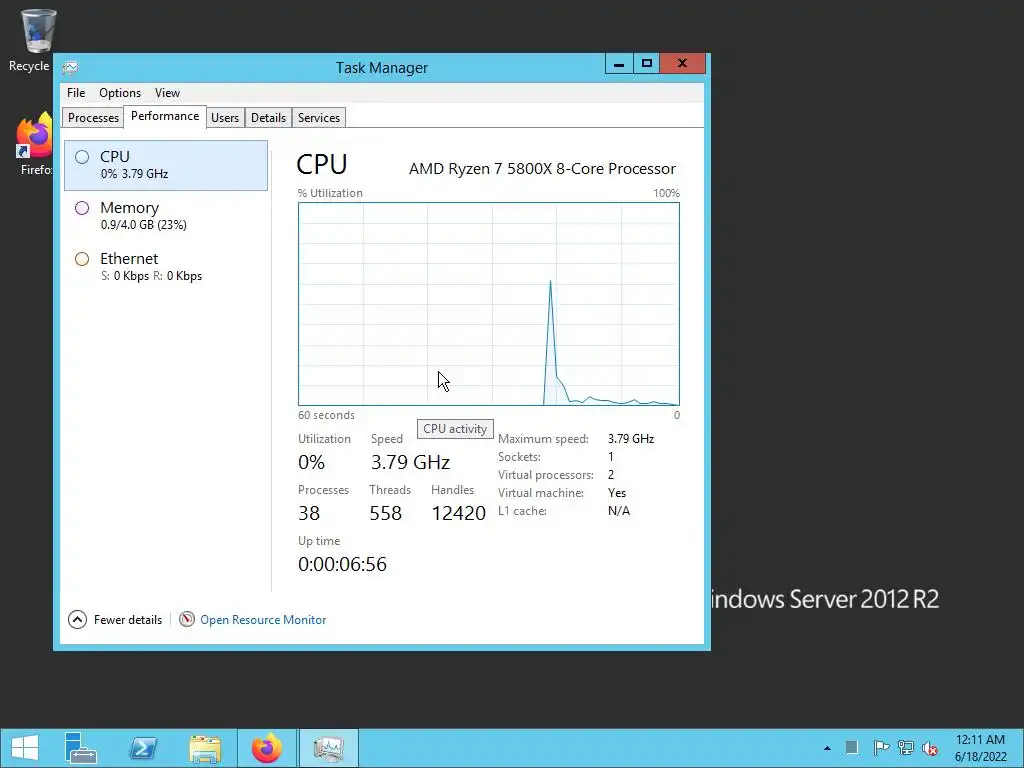This screenshot has width=1024, height=768.
Task: Click the CPU utilization graph
Action: (488, 304)
